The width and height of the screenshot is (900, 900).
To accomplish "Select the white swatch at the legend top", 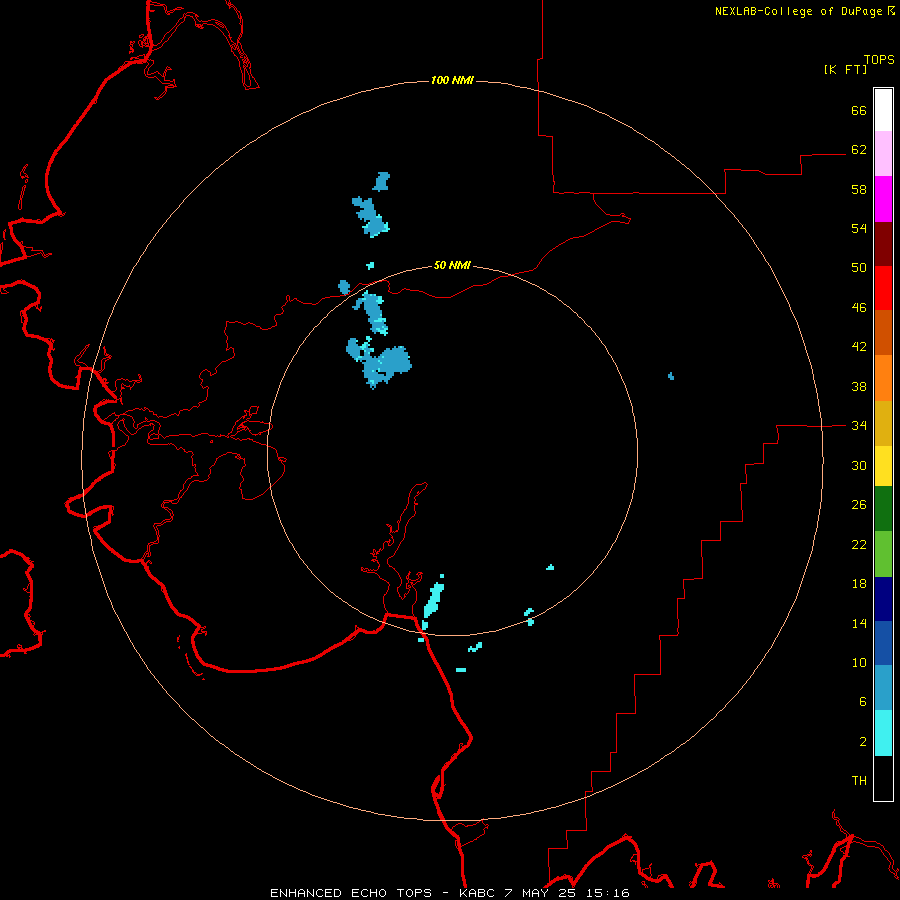I will (883, 110).
